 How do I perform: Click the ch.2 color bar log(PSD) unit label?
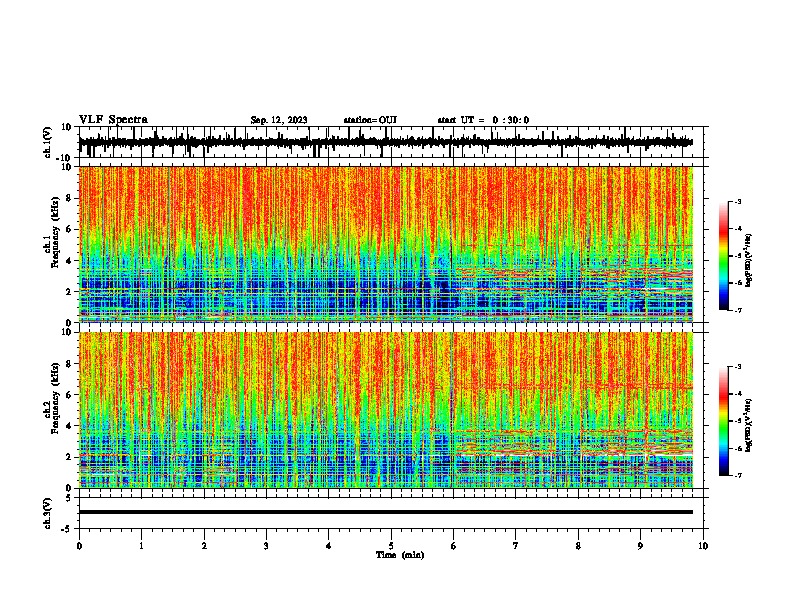point(749,425)
